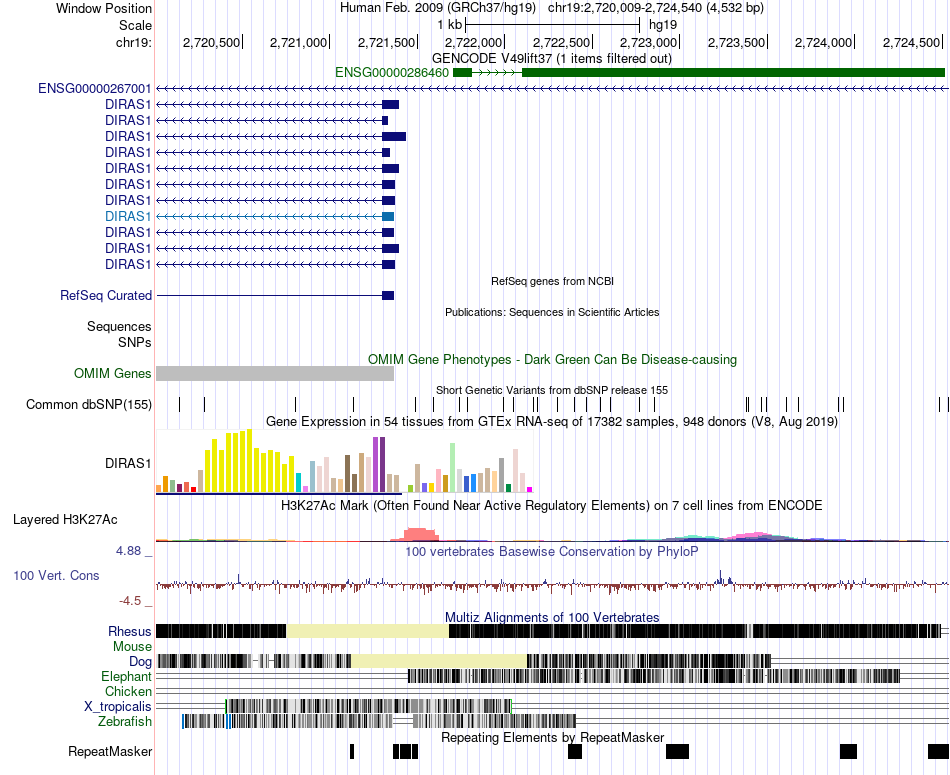Click the RepeatMasker track label
This screenshot has height=775, width=950.
point(110,751)
